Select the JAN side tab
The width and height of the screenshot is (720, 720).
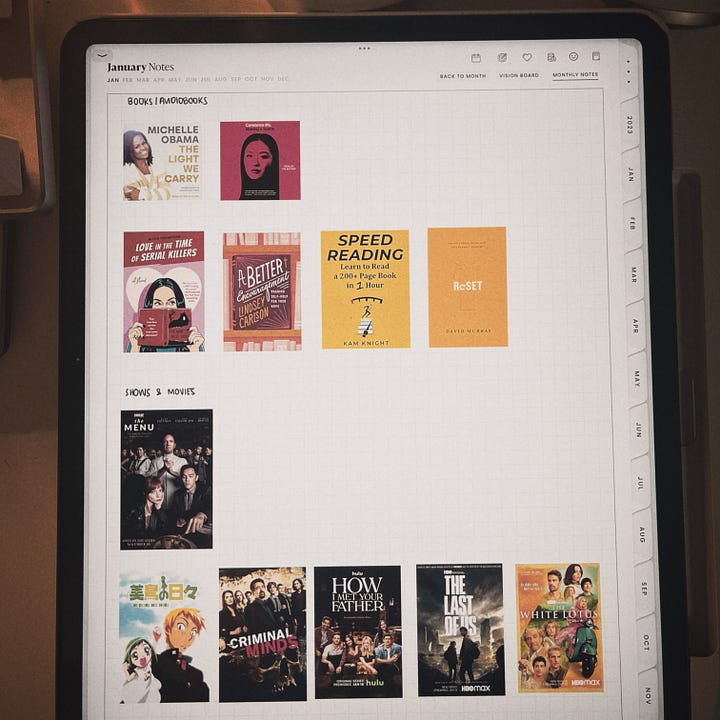click(631, 174)
